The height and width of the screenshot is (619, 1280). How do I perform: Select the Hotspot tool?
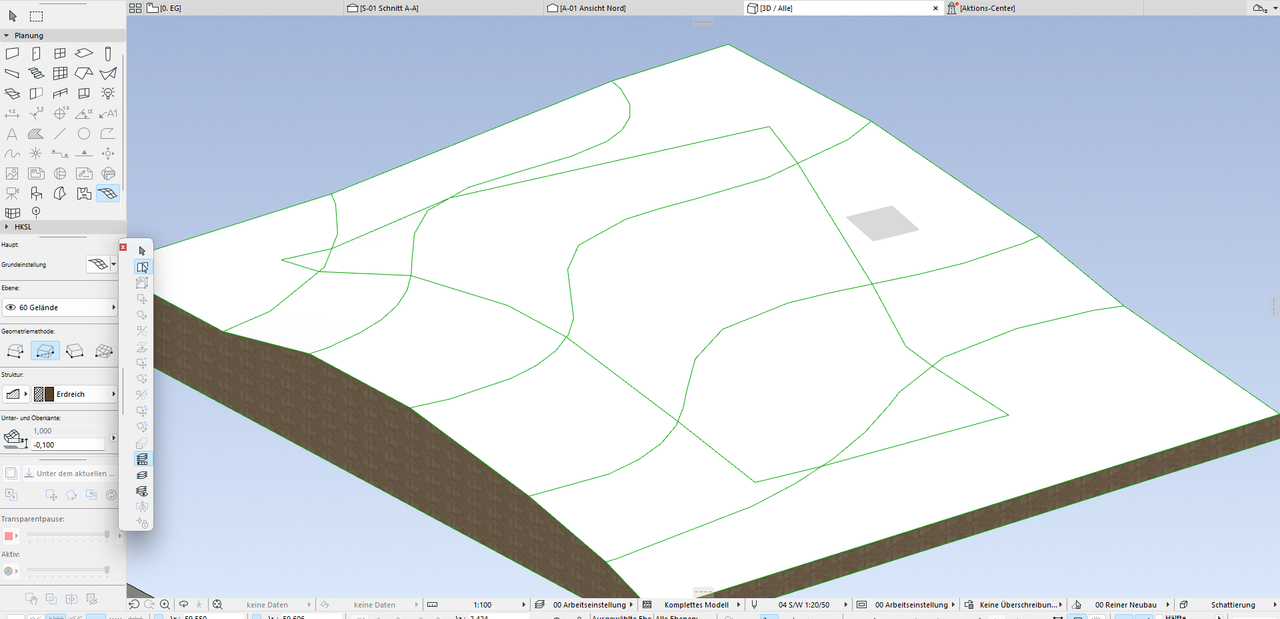pyautogui.click(x=36, y=153)
